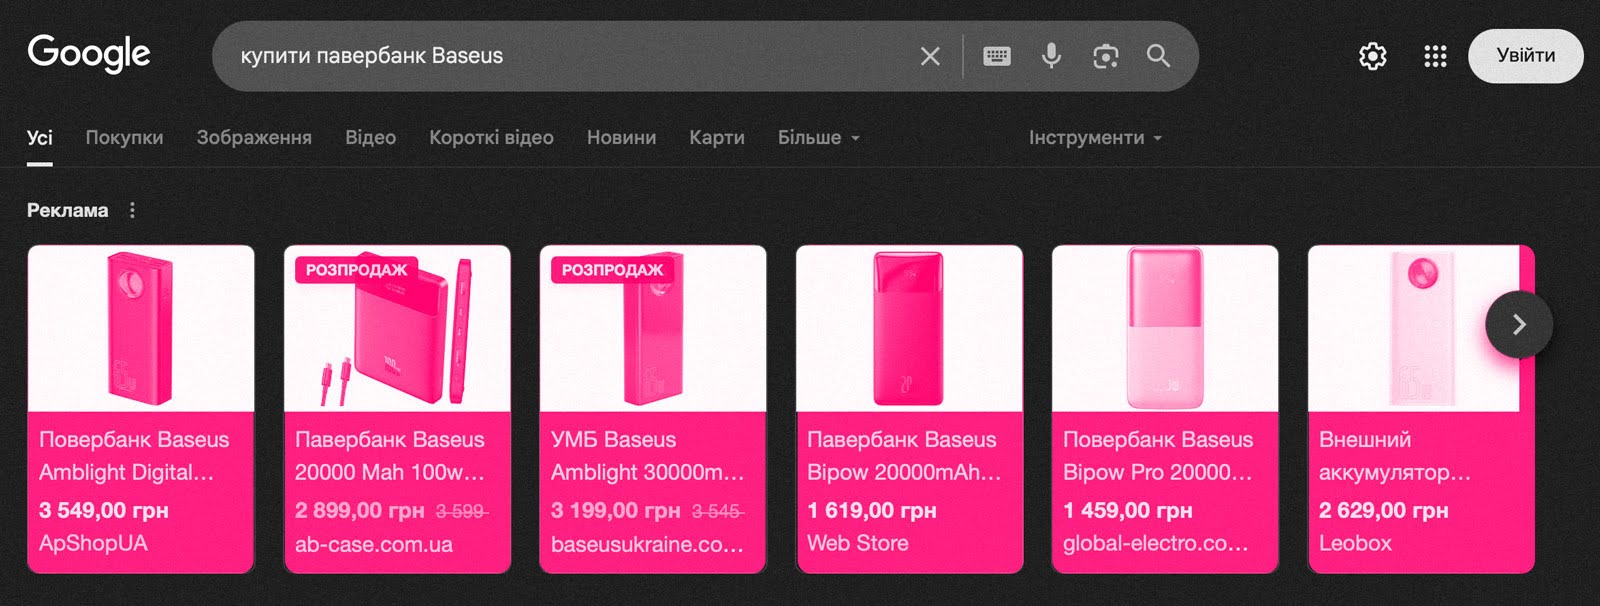Expand the Інструменти dropdown
1600x606 pixels.
[1096, 138]
